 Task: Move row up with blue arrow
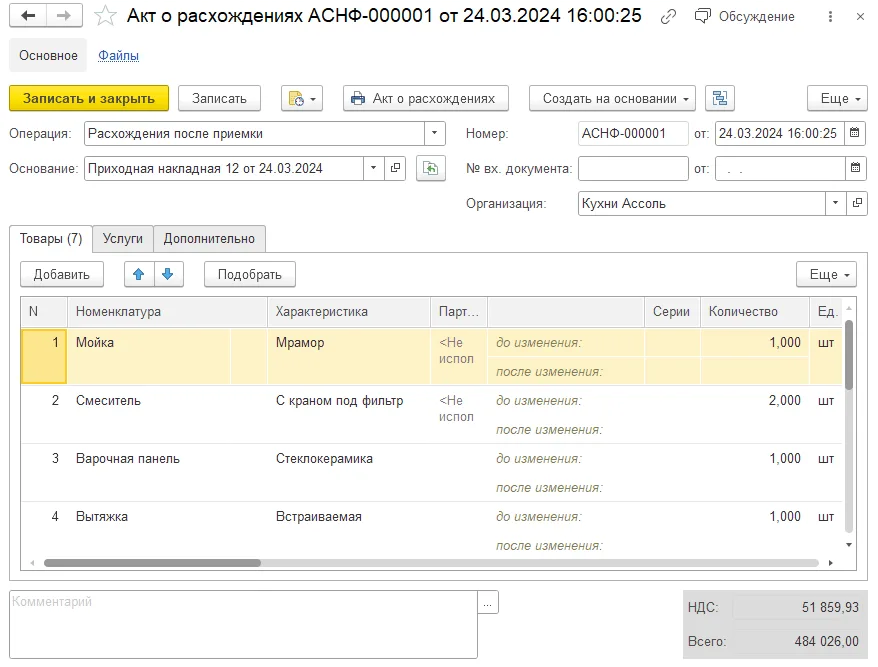(x=139, y=274)
